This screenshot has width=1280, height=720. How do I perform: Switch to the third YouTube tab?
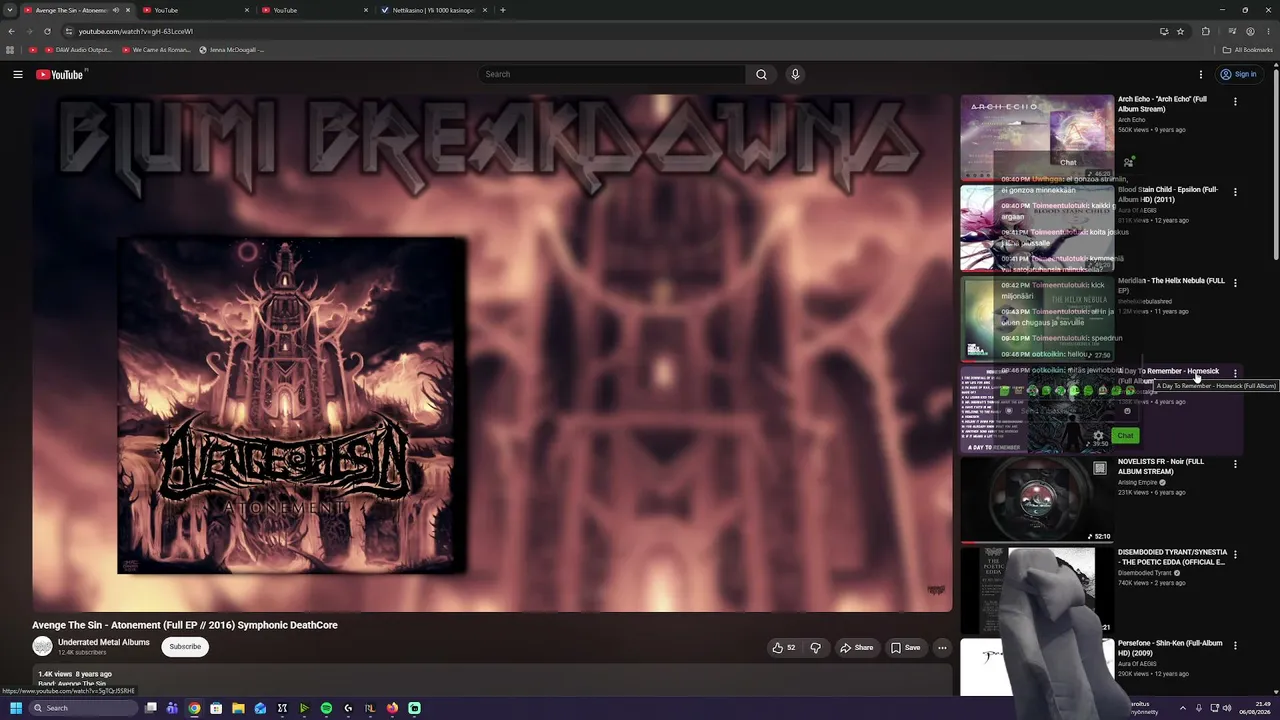[x=315, y=10]
